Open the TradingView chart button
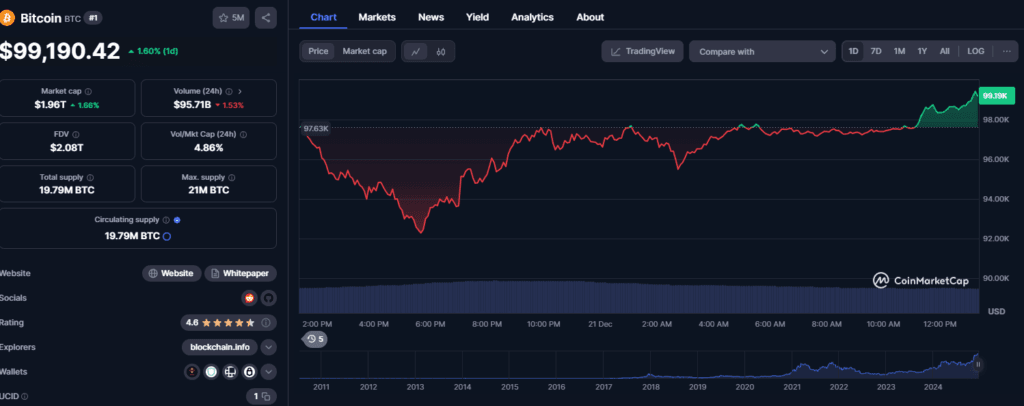Viewport: 1024px width, 406px height. point(643,52)
